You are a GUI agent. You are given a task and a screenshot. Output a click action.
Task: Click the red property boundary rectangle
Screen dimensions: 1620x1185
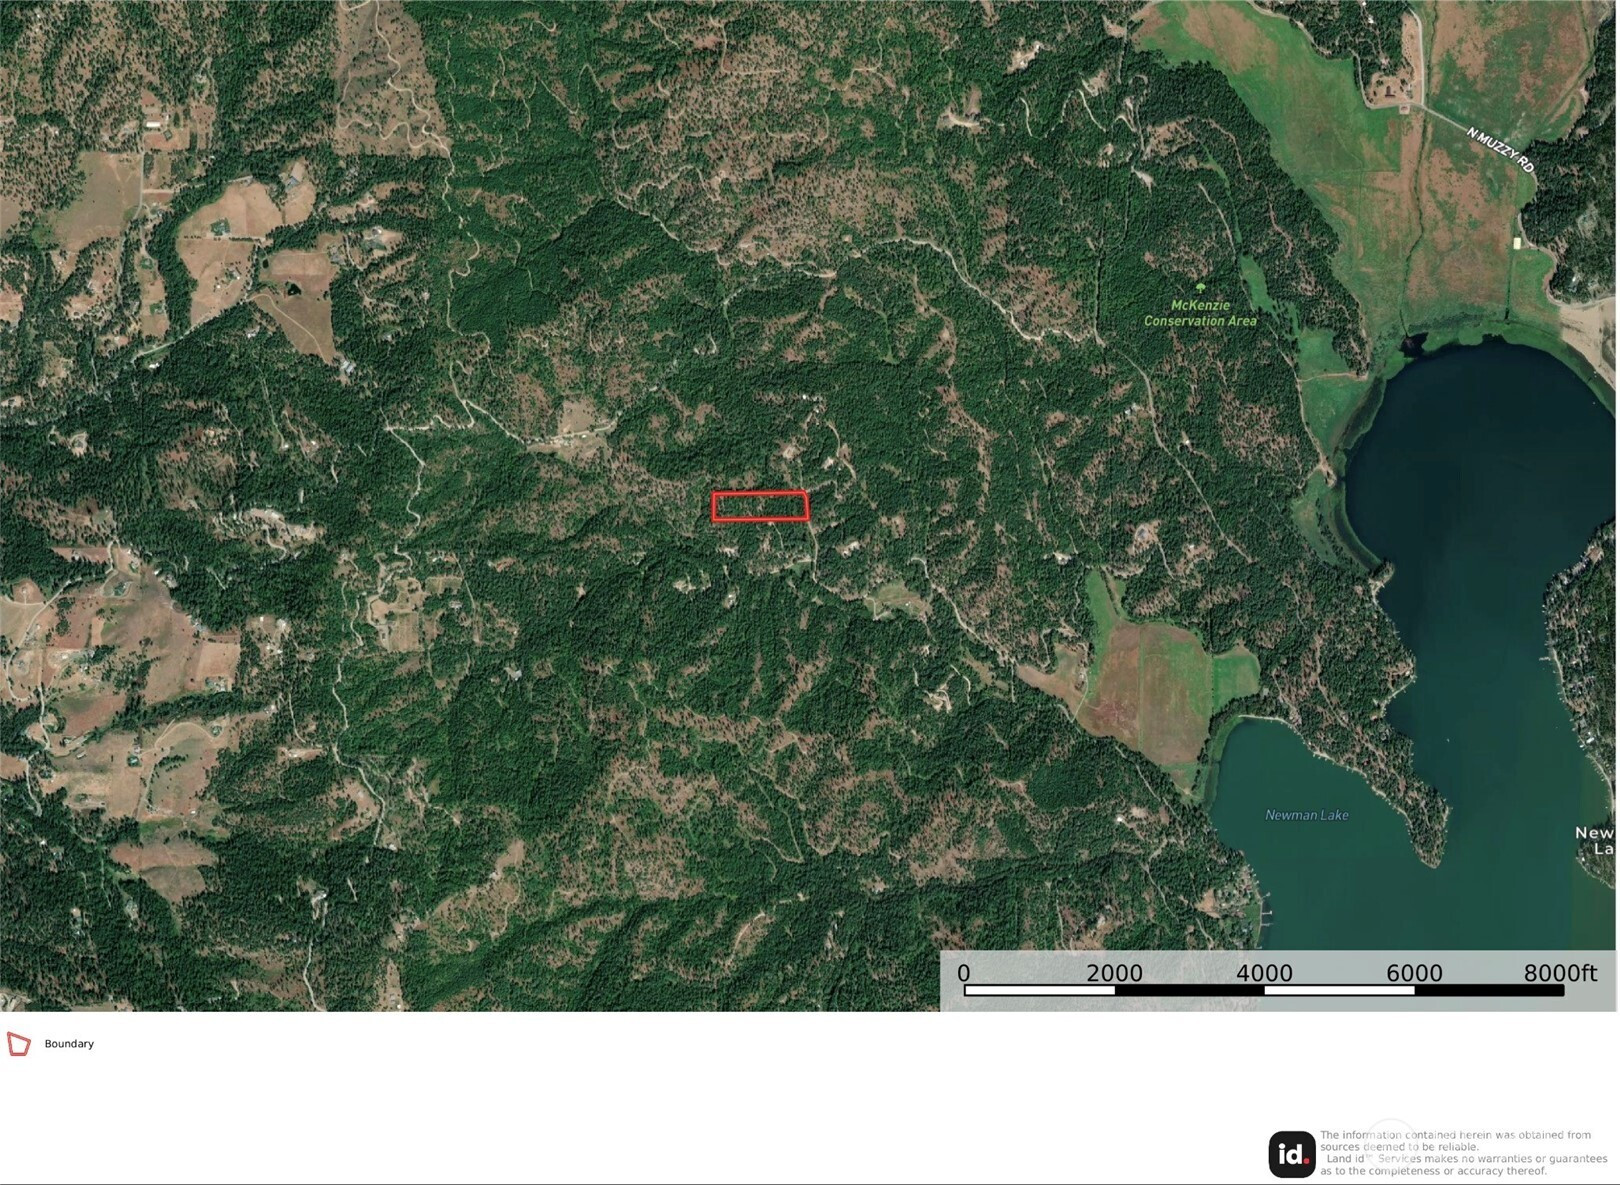tap(760, 506)
